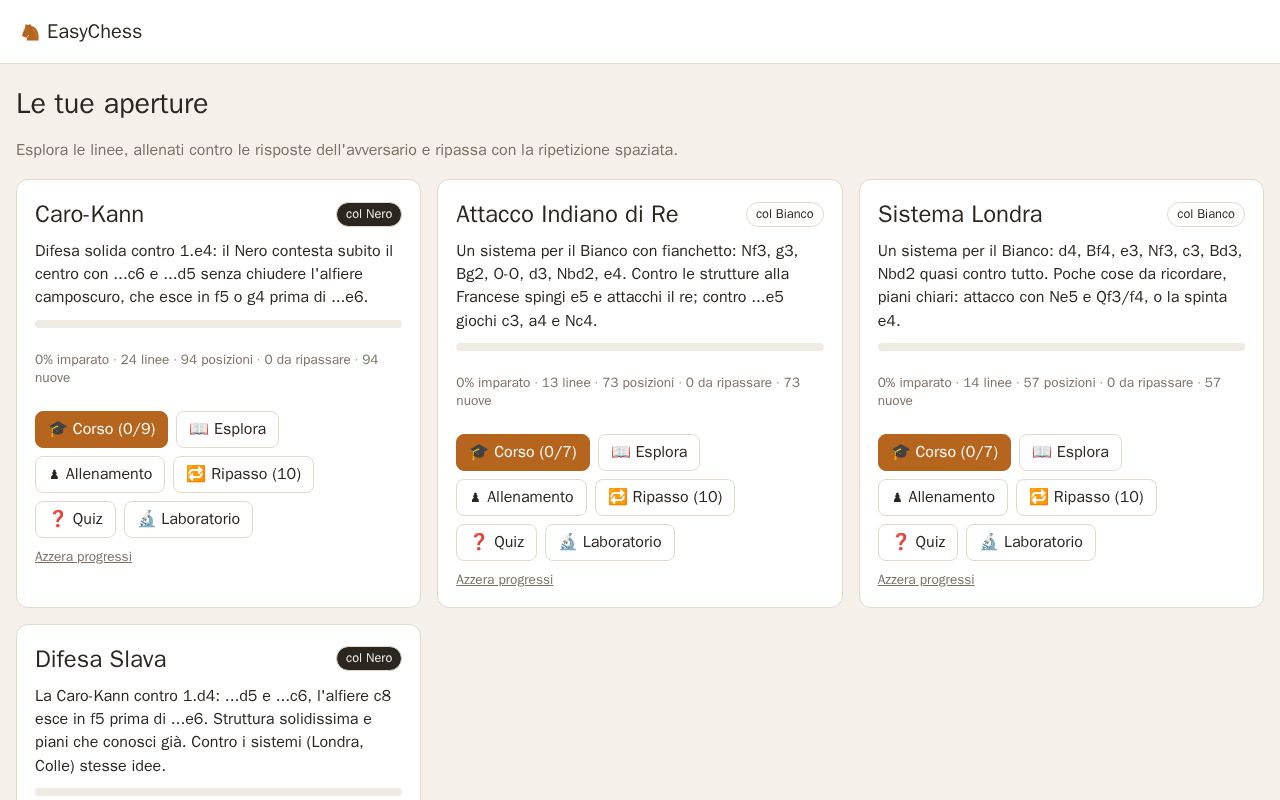
Task: Click the col Nero badge on Difesa Slava
Action: pyautogui.click(x=369, y=658)
